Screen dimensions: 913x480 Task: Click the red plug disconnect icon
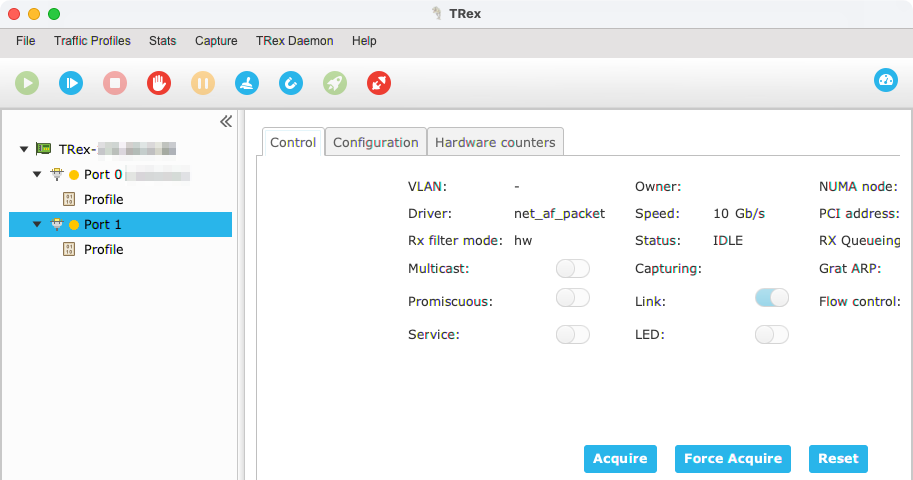click(379, 83)
